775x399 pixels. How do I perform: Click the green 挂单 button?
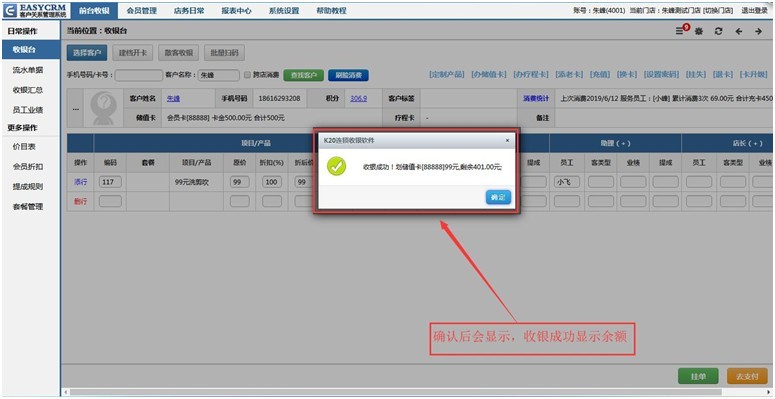tap(698, 376)
